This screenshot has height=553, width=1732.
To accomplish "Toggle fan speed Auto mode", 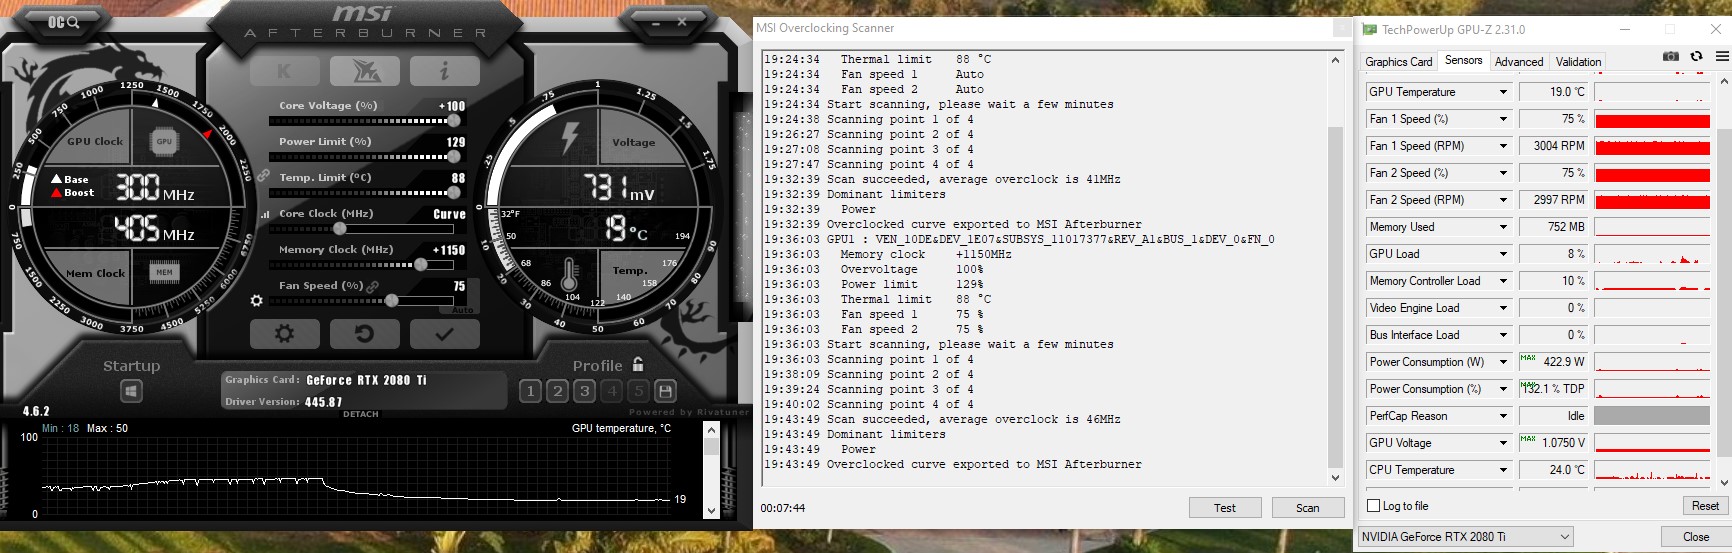I will tap(463, 310).
